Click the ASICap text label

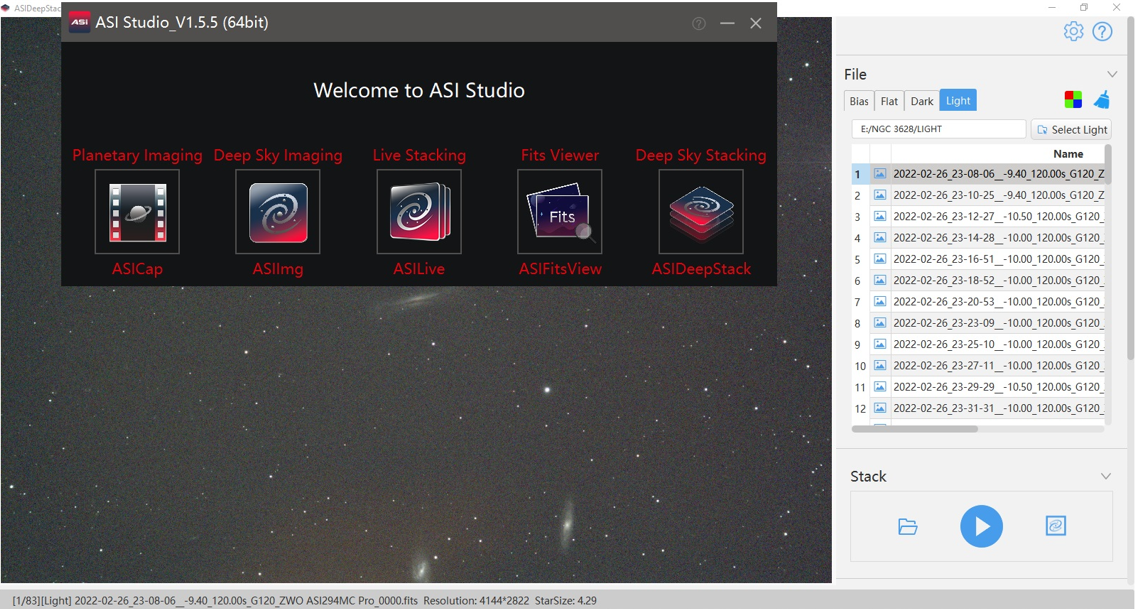[x=137, y=269]
